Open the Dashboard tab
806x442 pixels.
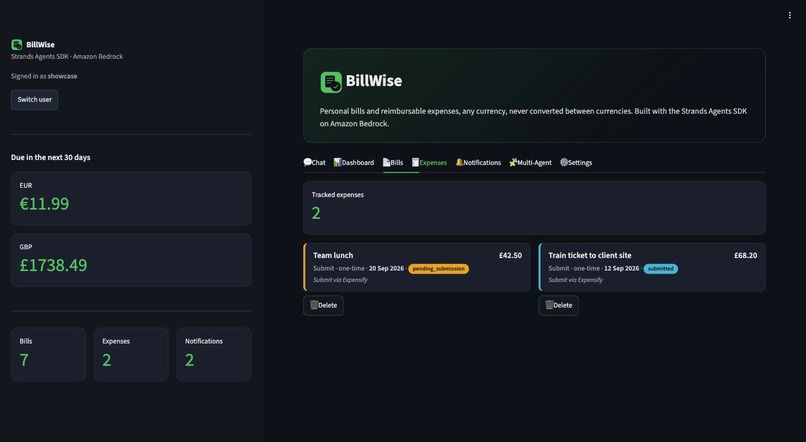[x=354, y=162]
